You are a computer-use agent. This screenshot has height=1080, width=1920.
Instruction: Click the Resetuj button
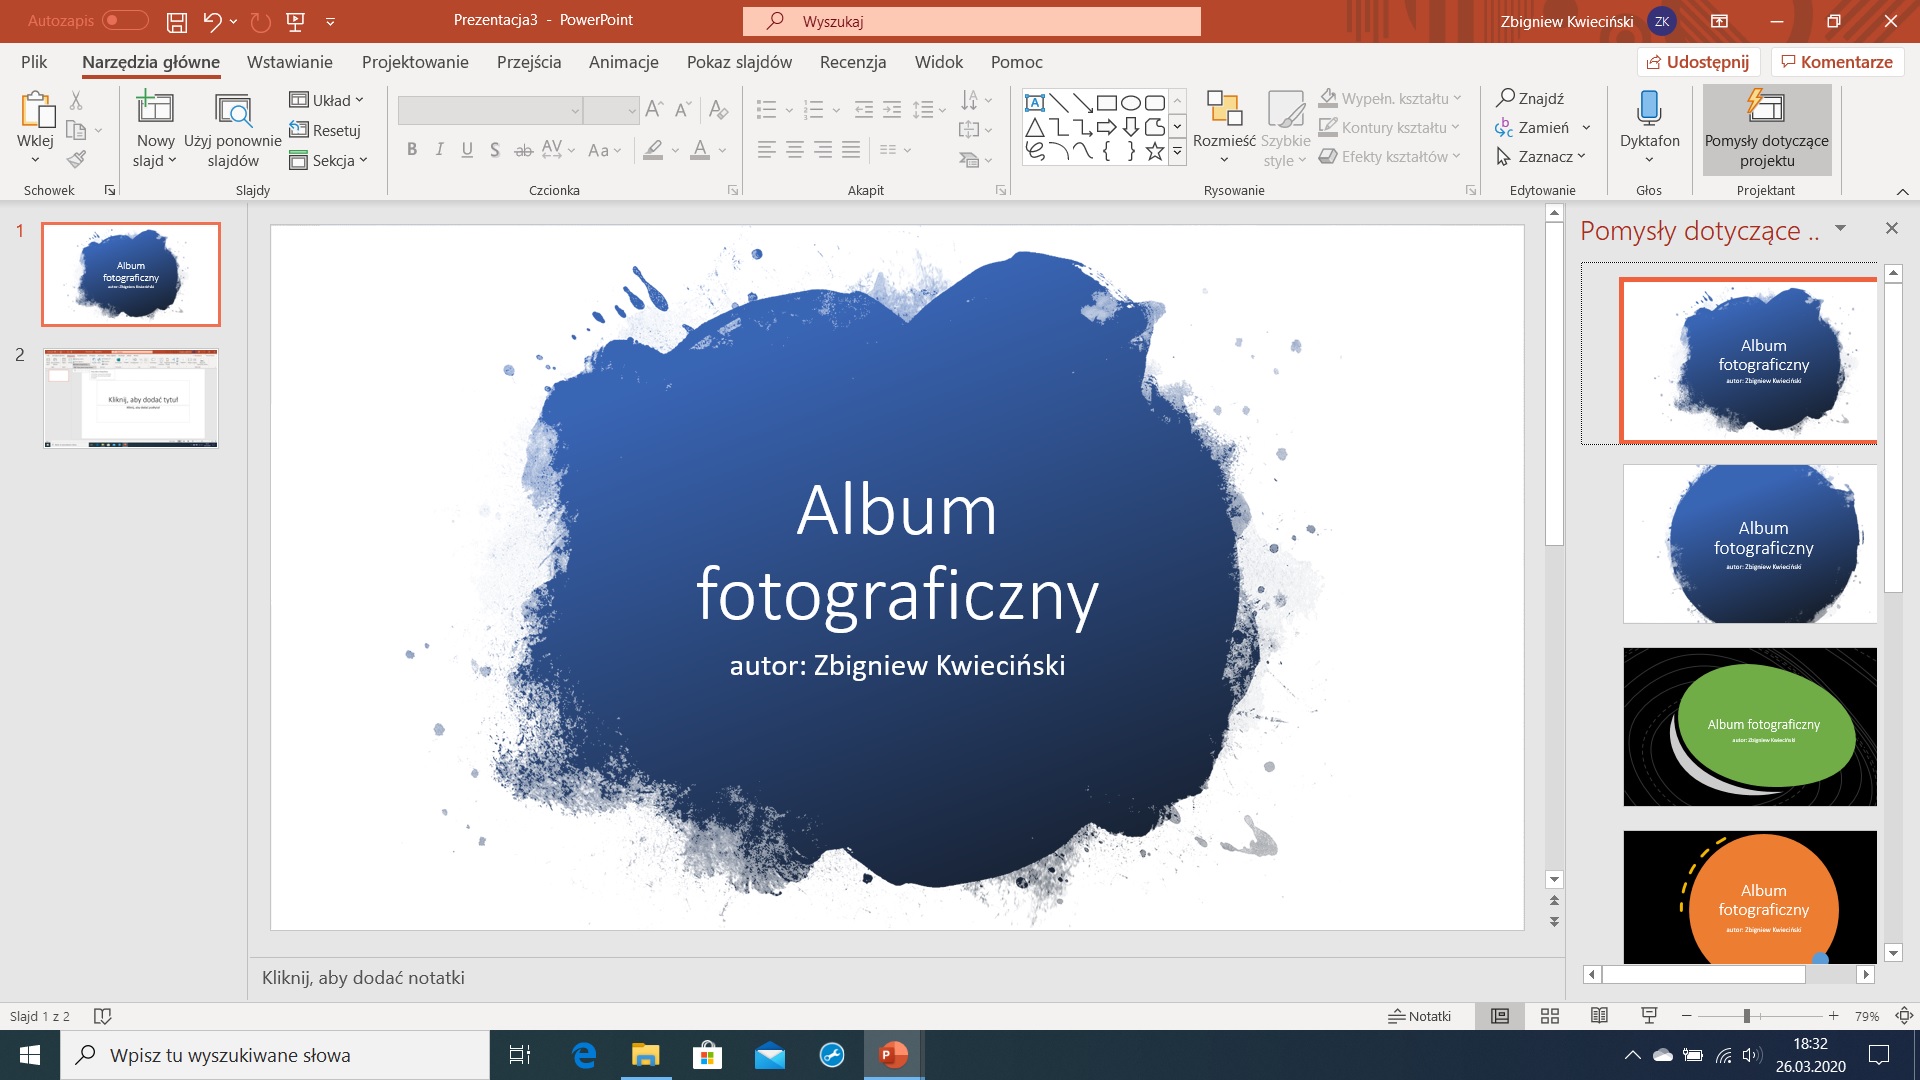[x=325, y=130]
